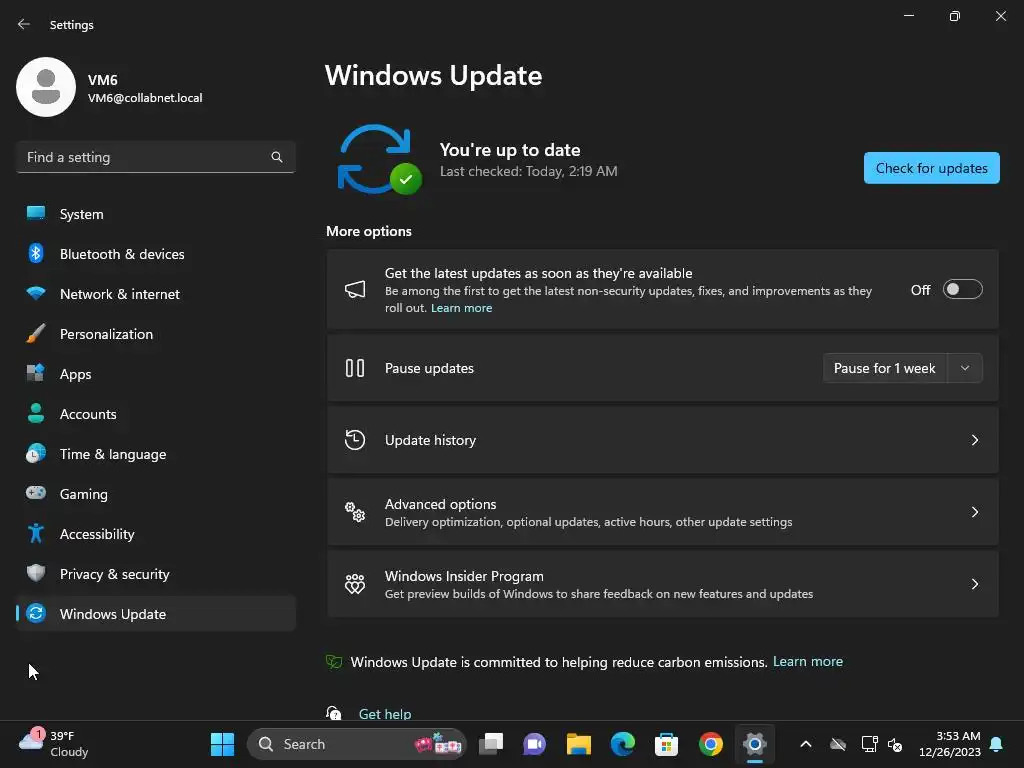Image resolution: width=1024 pixels, height=768 pixels.
Task: Click Learn more under latest updates description
Action: [461, 308]
